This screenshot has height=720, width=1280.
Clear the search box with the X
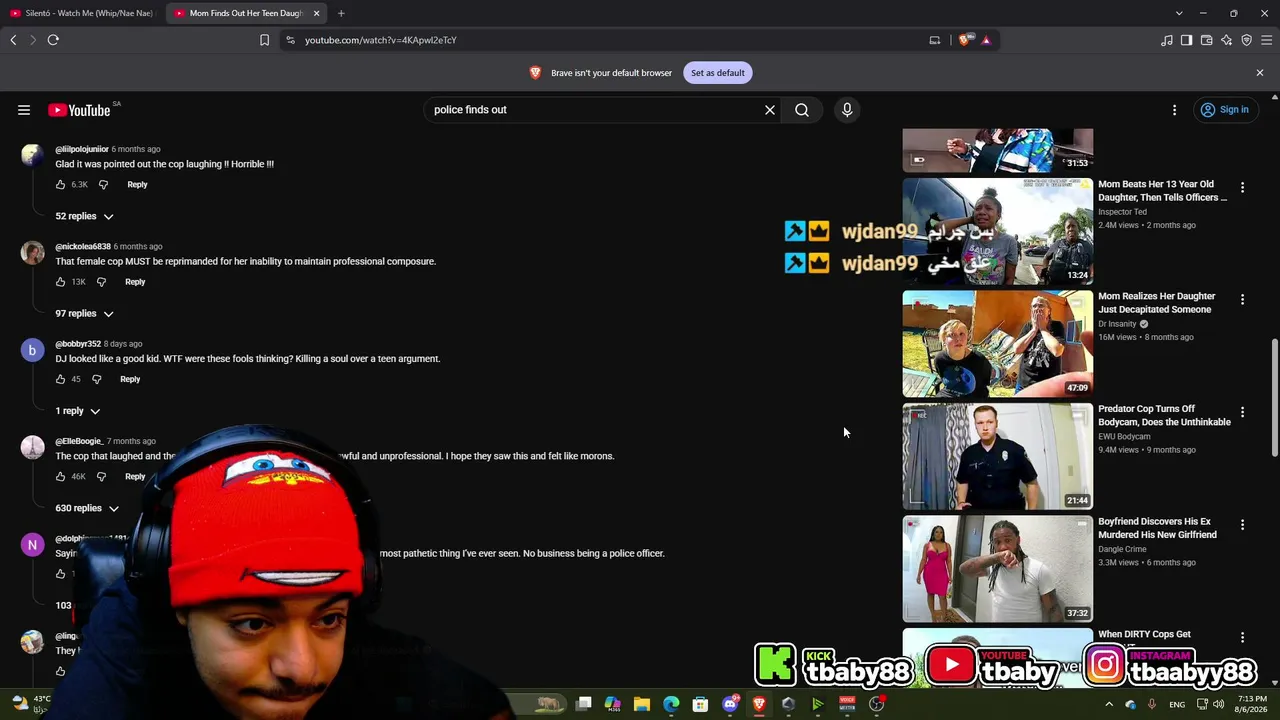click(770, 110)
